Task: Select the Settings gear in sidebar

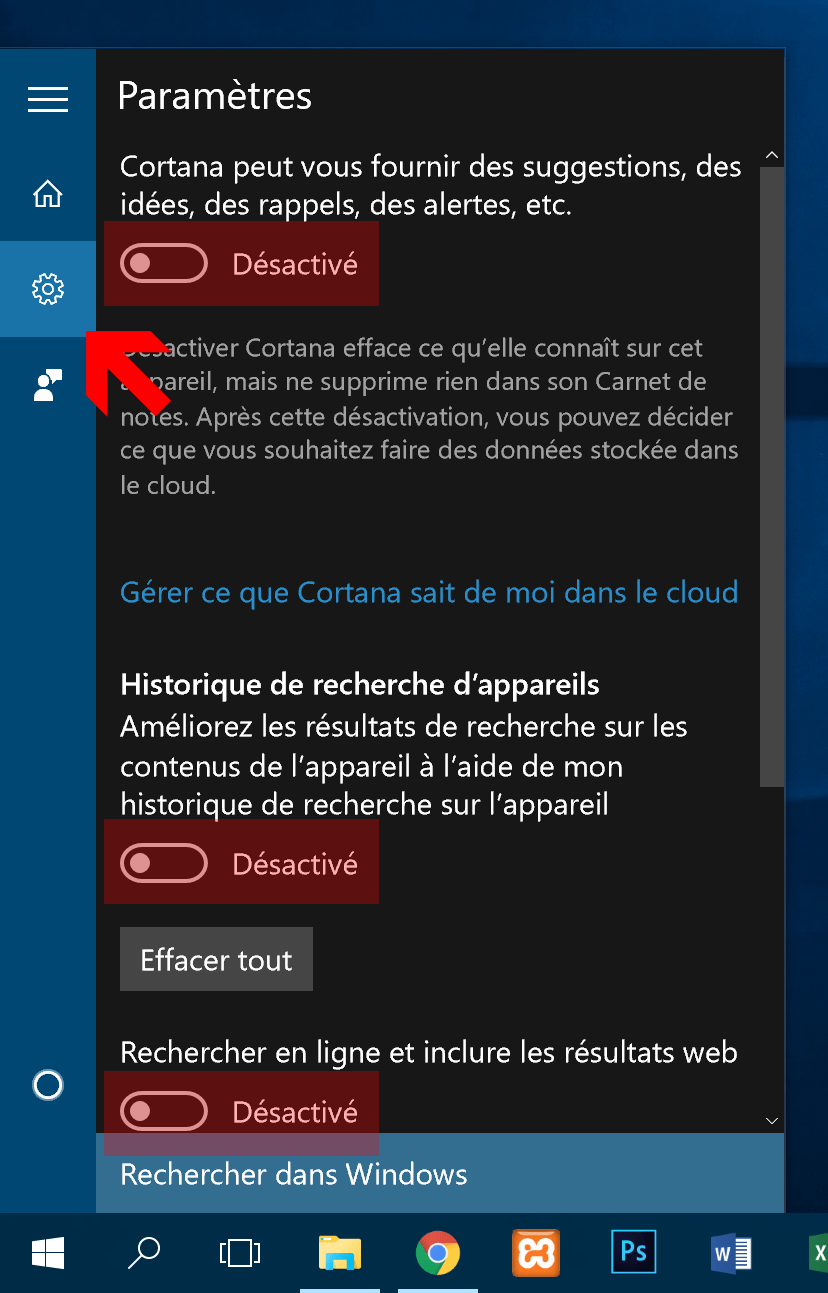Action: (48, 289)
